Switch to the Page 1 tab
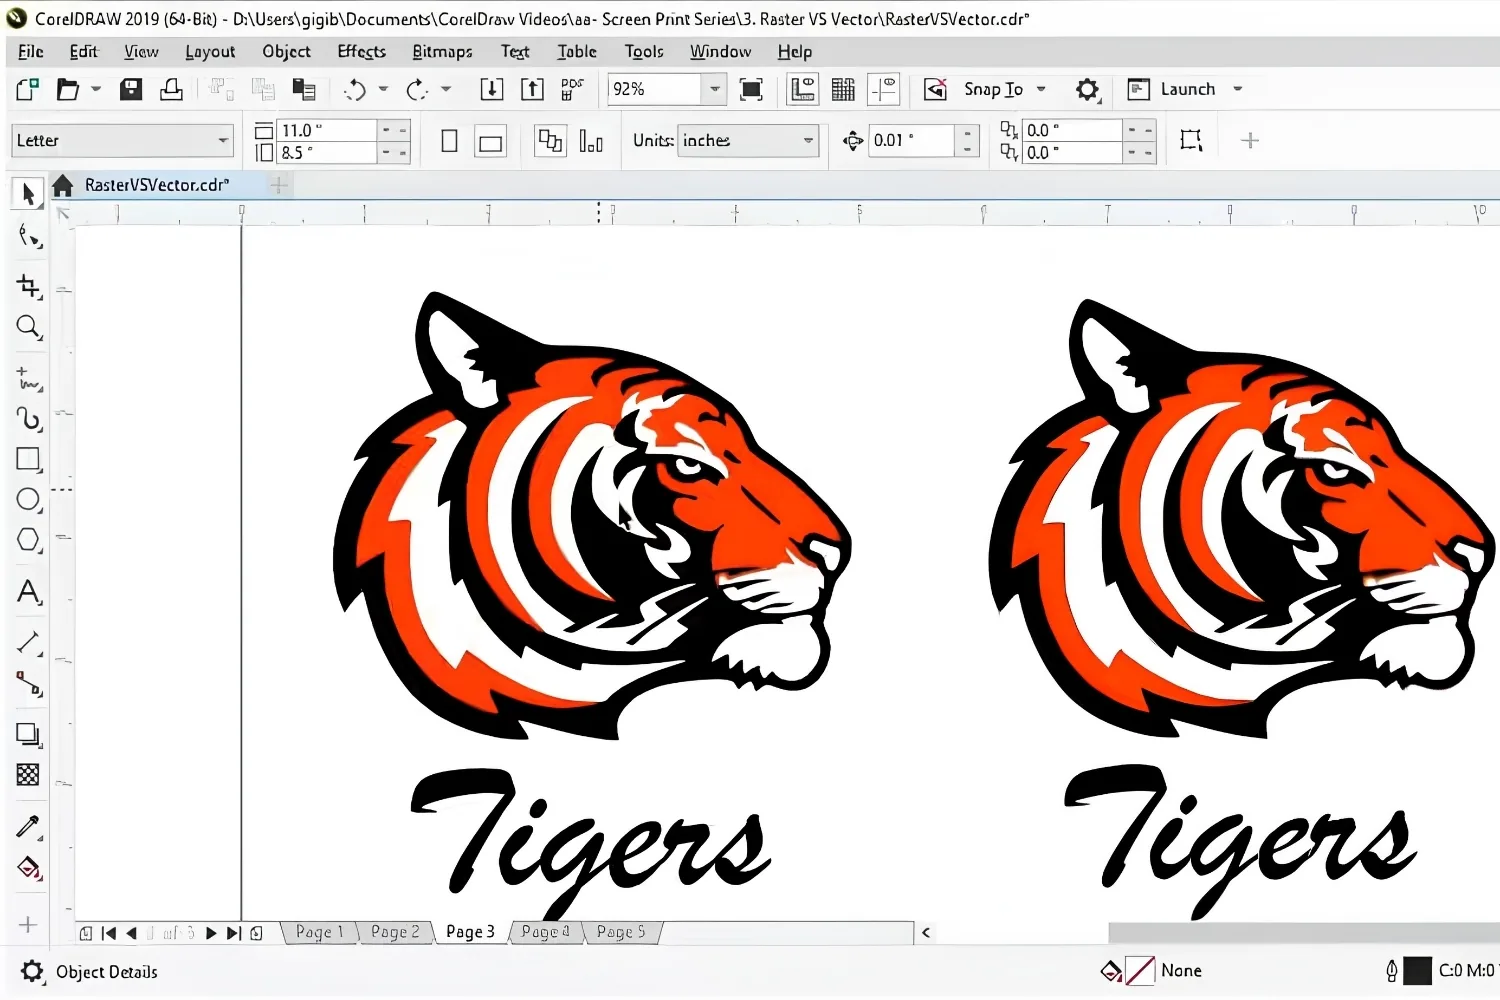 (320, 932)
